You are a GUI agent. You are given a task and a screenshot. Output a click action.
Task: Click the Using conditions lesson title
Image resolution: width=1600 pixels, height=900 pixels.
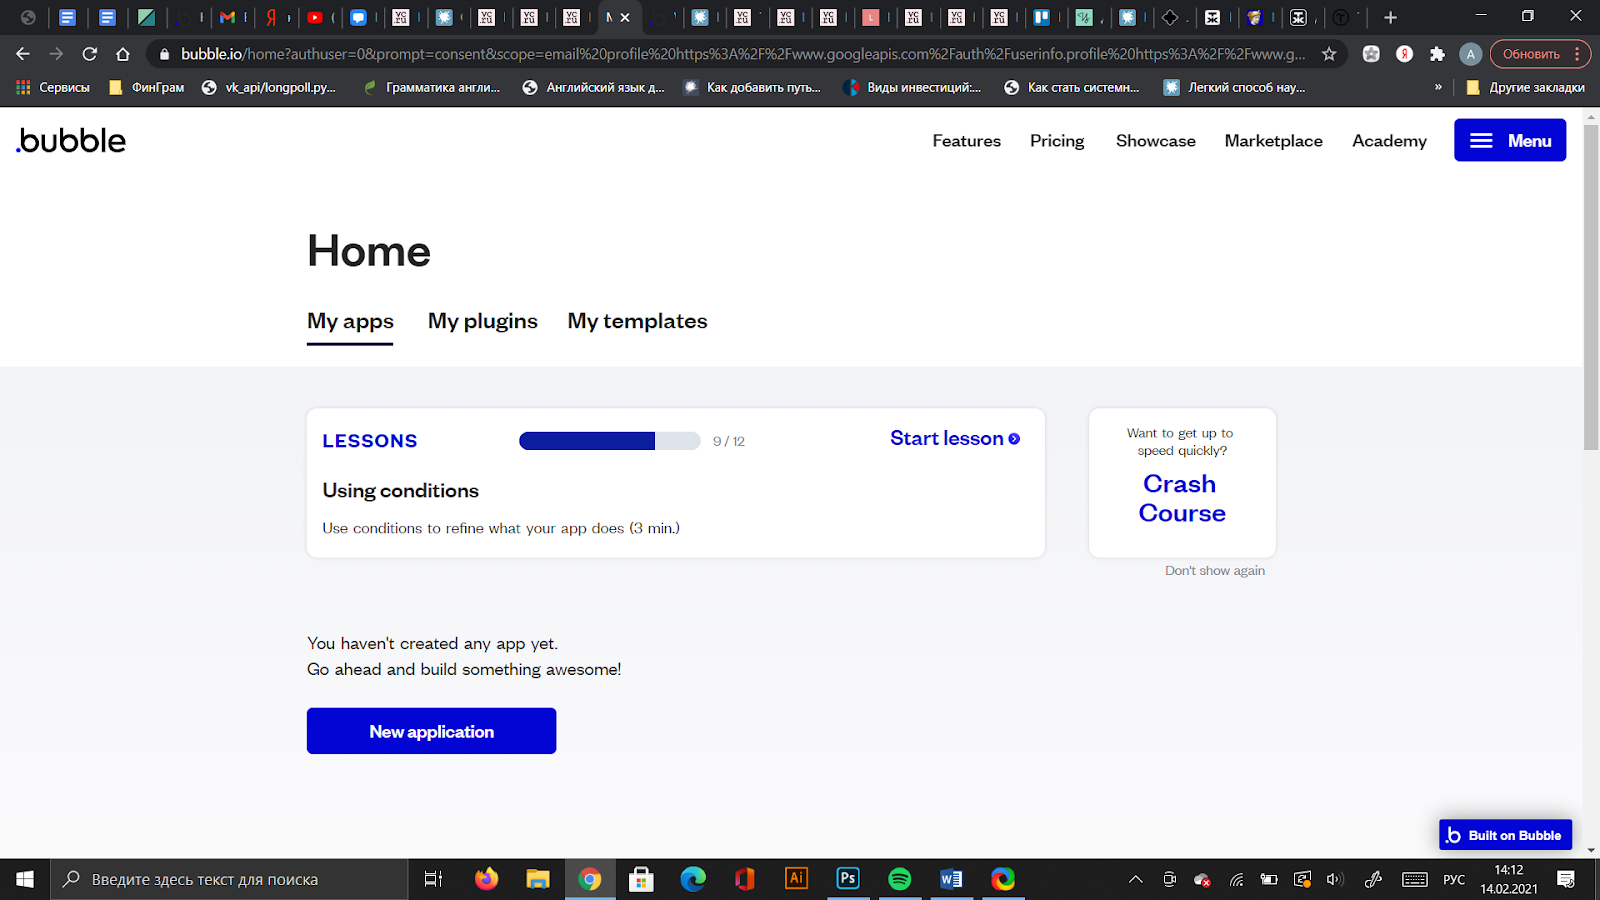pyautogui.click(x=400, y=490)
